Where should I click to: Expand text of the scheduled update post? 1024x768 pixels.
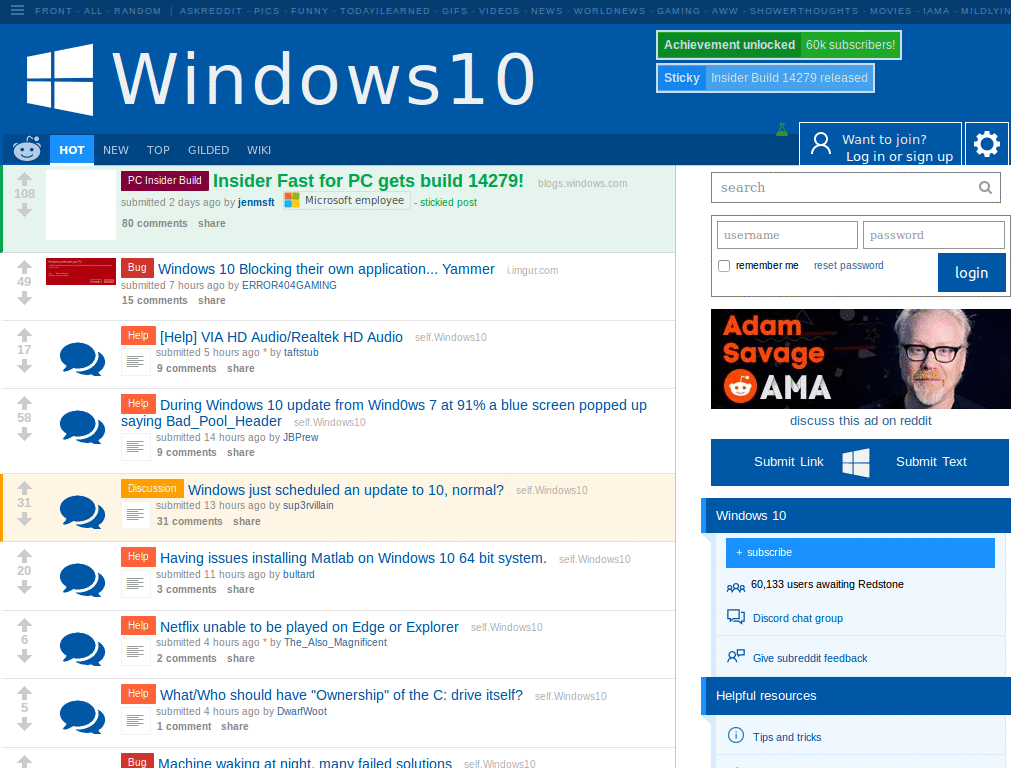click(135, 515)
